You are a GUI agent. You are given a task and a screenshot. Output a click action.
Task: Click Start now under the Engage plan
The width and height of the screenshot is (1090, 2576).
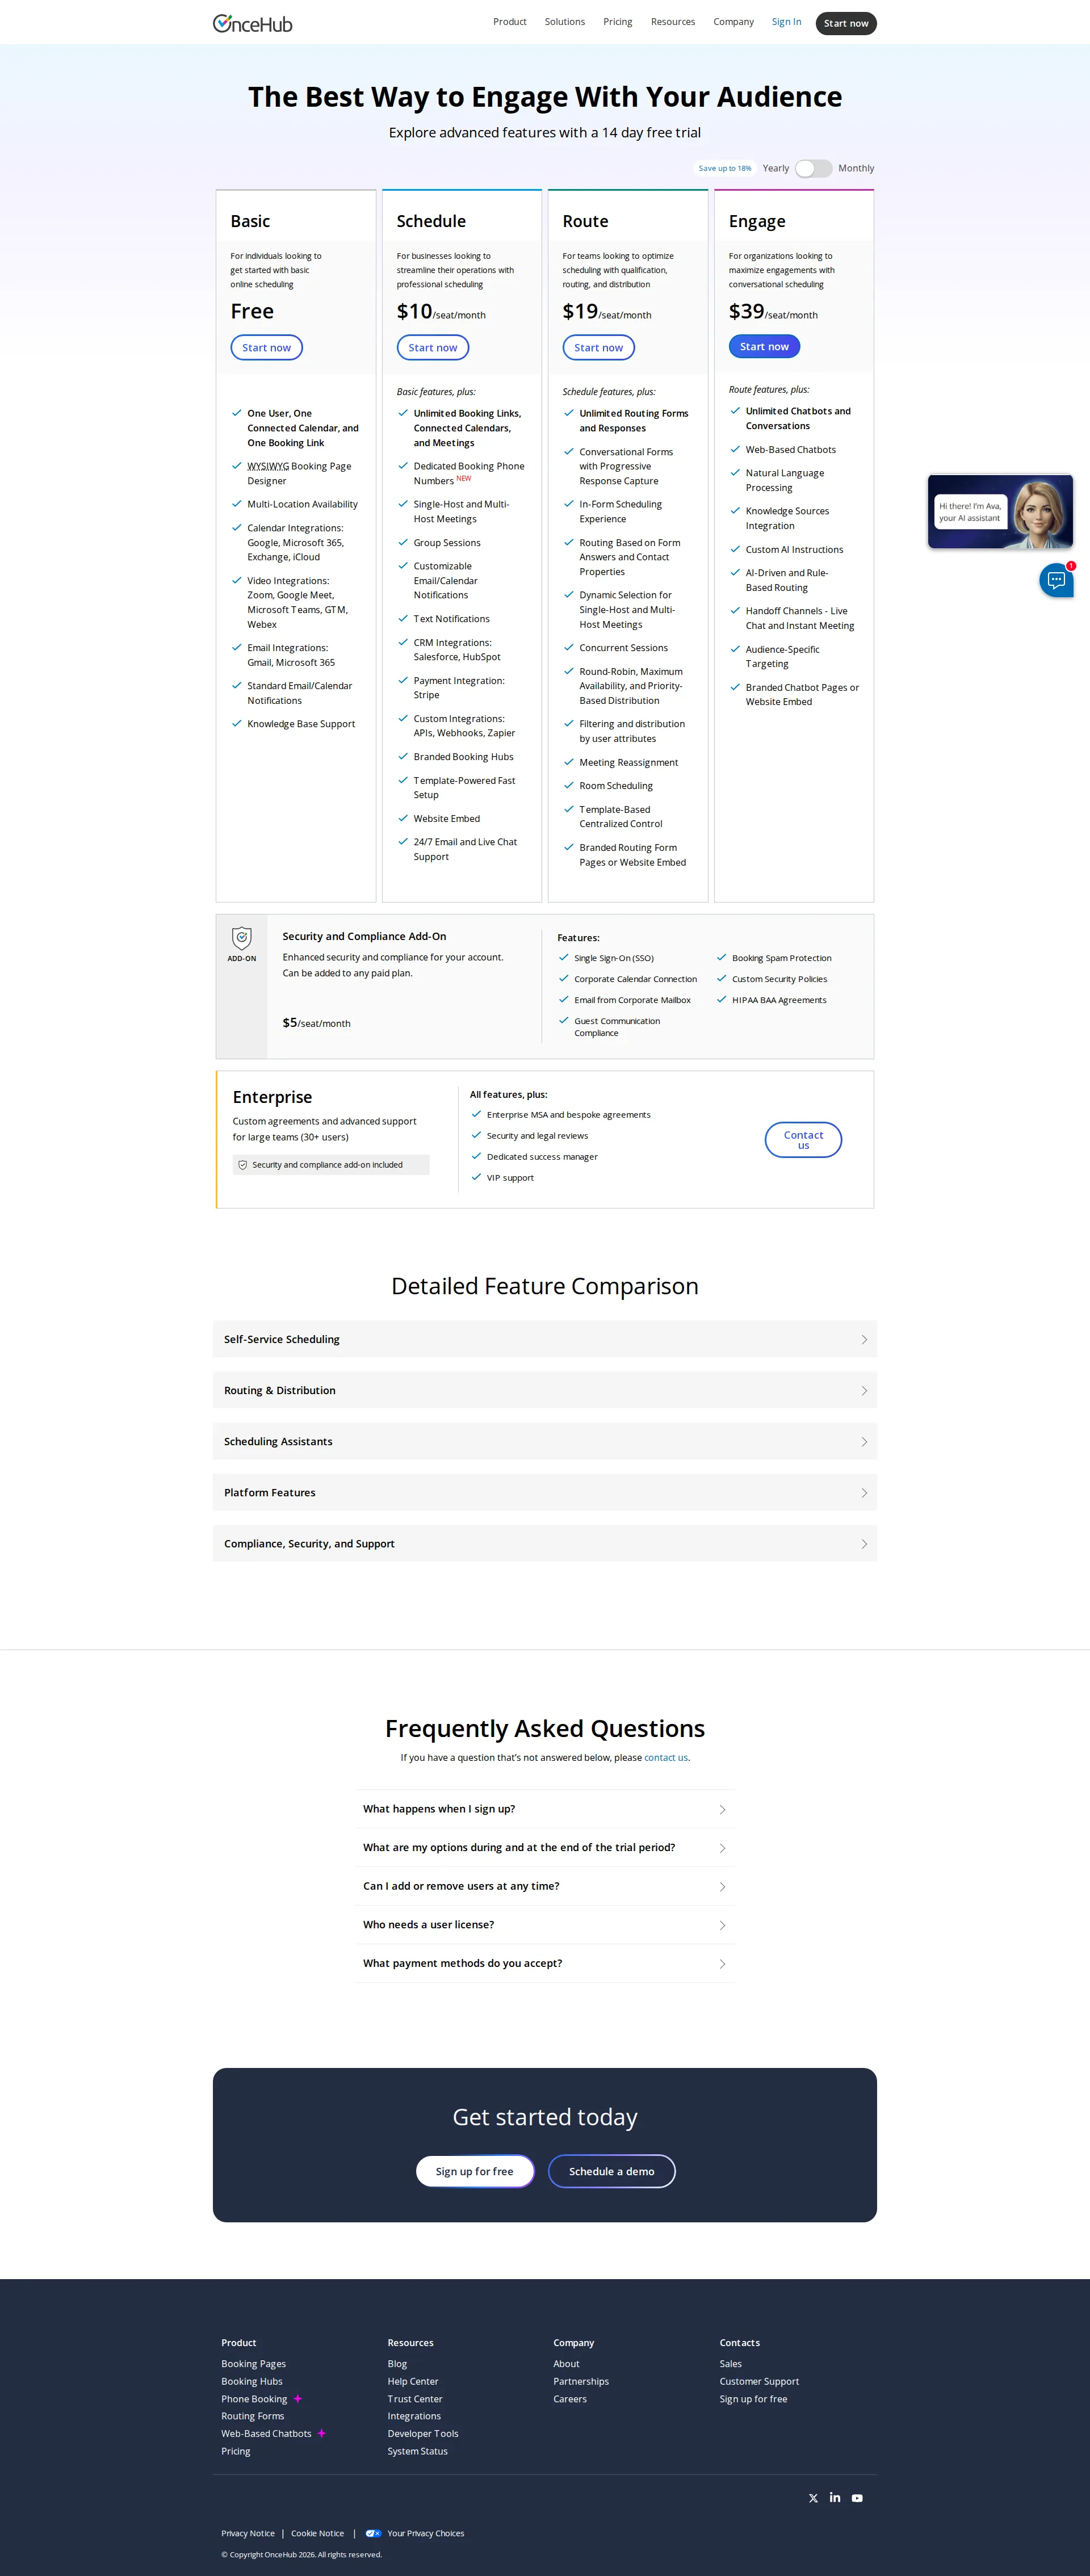click(764, 346)
